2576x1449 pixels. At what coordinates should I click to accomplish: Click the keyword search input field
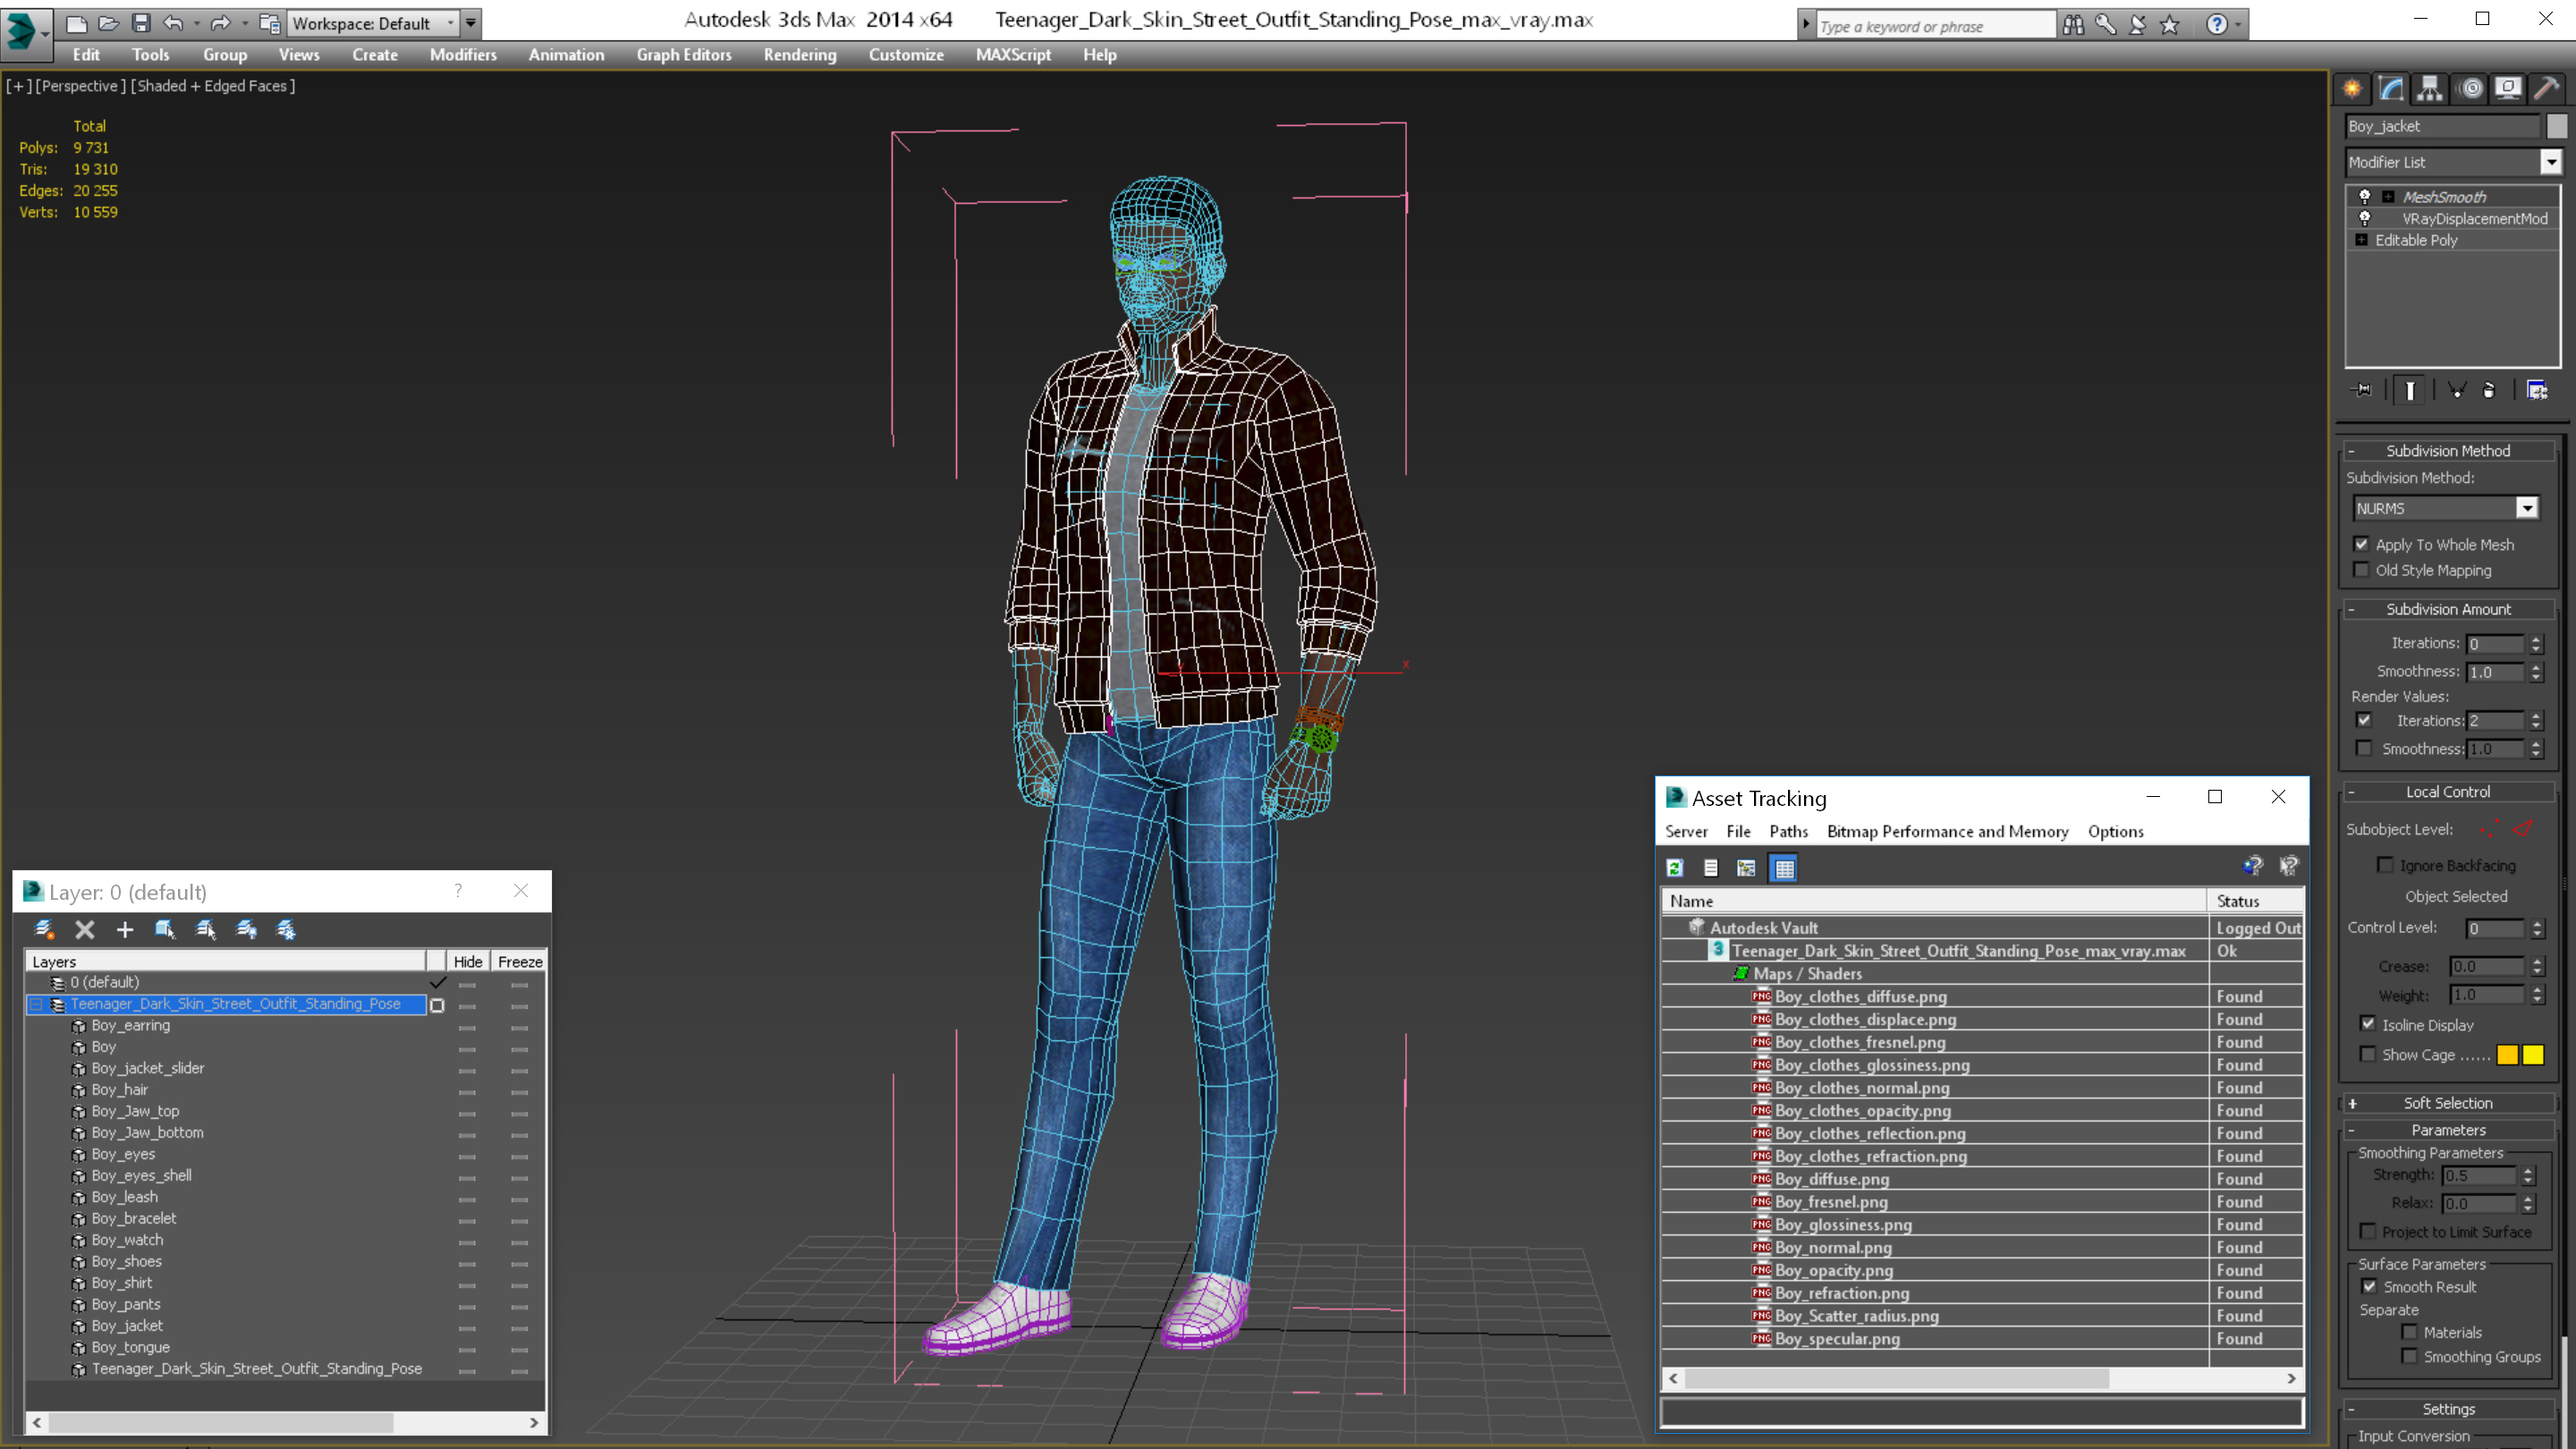coord(1935,26)
